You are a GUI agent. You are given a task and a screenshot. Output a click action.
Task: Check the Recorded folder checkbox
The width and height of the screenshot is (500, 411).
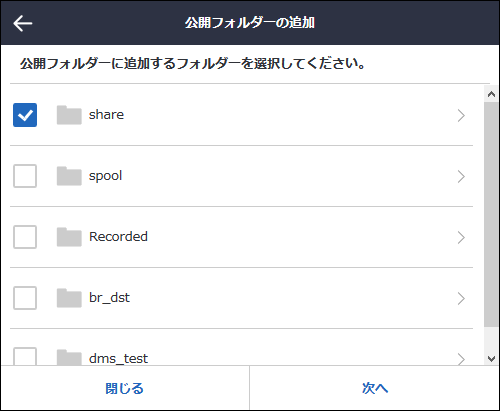point(25,237)
